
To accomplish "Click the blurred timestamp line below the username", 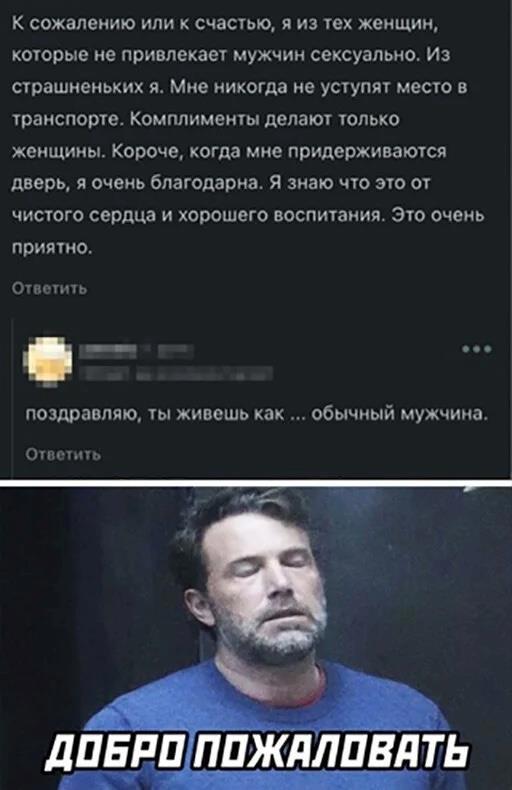I will (175, 373).
